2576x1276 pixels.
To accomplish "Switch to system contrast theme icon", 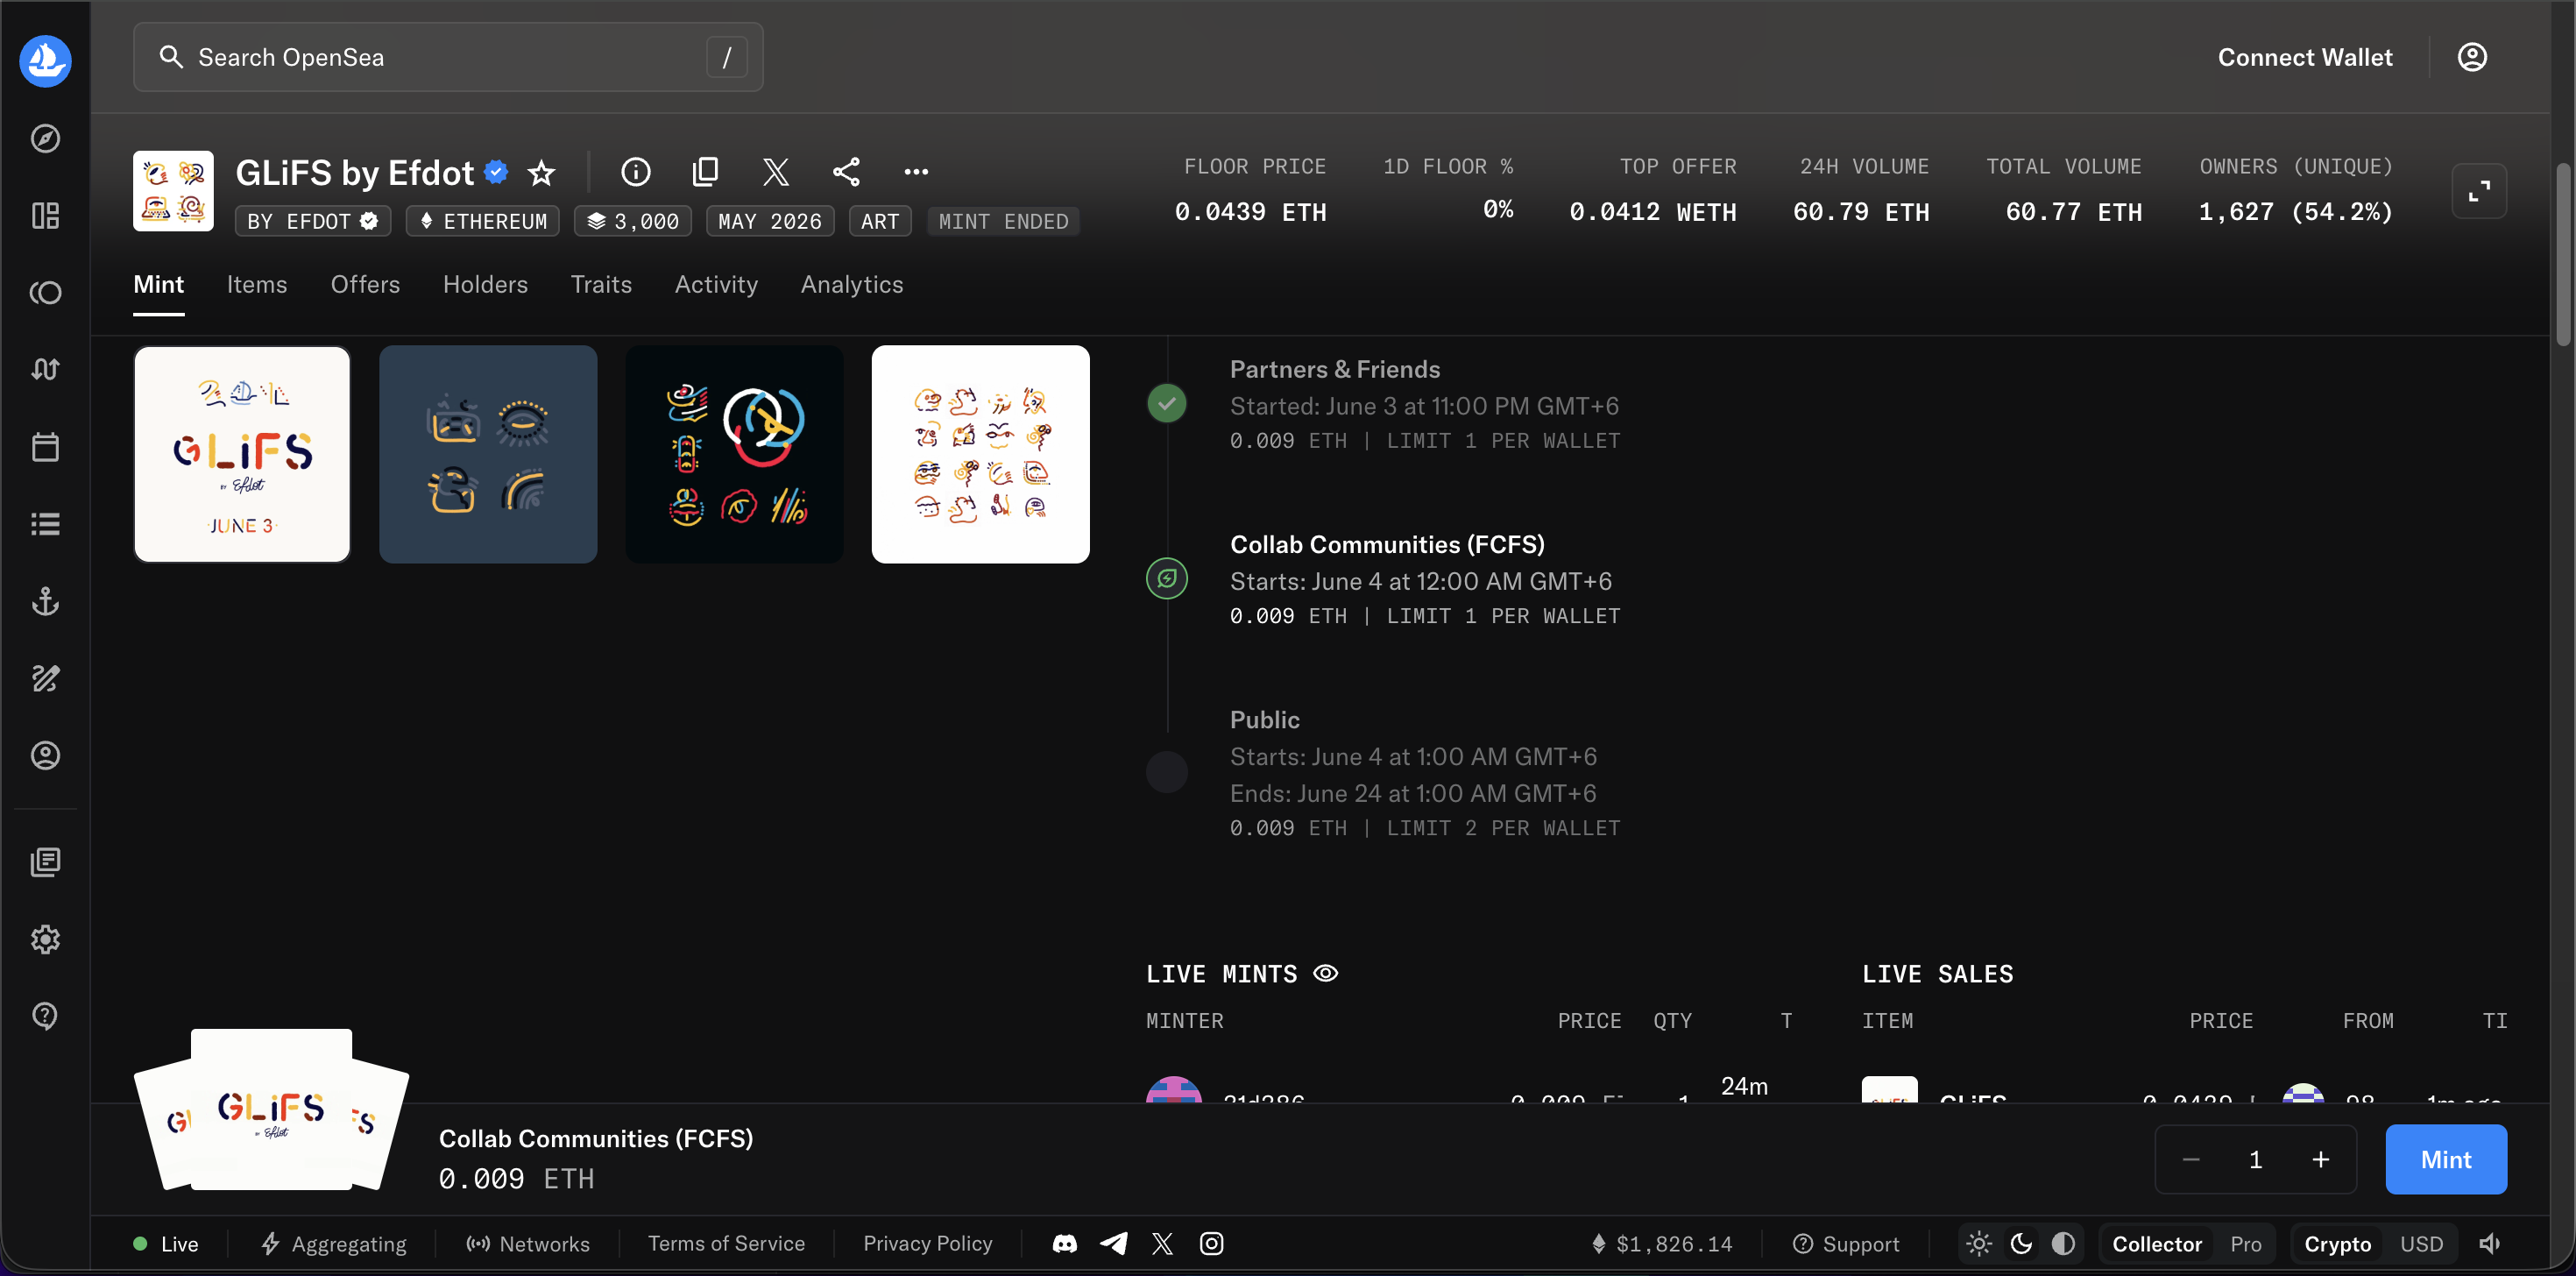I will 2063,1243.
